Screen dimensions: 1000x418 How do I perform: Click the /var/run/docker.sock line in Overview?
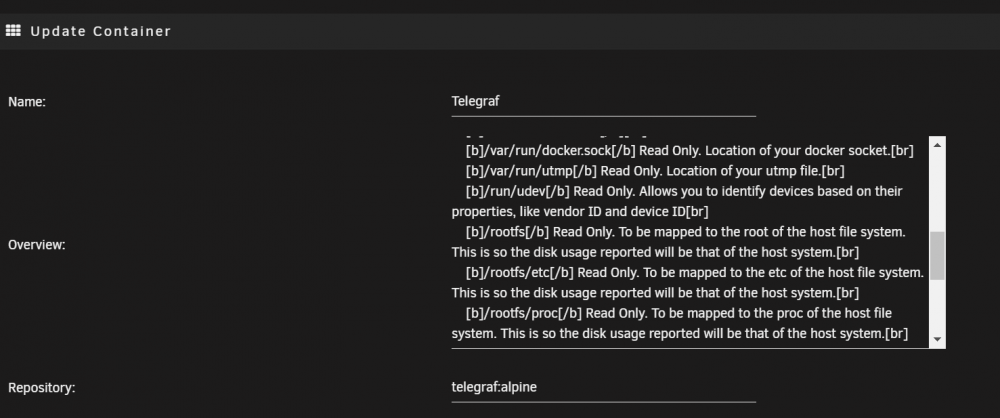coord(689,151)
